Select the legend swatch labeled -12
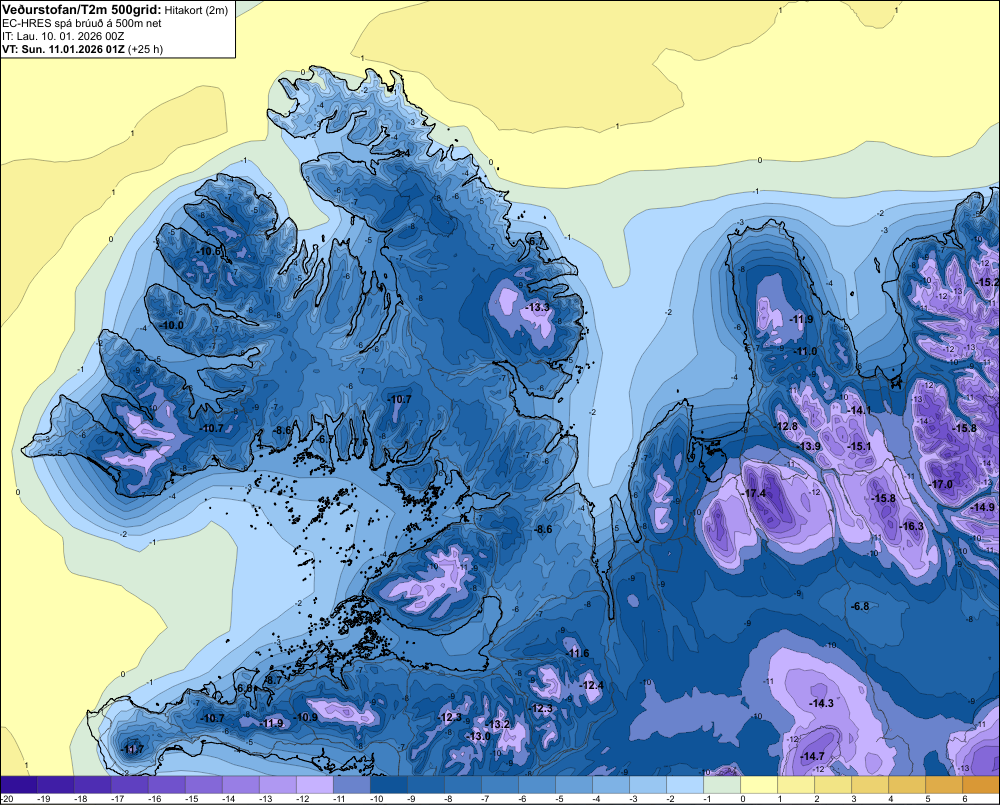Viewport: 1000px width, 805px height. pos(314,785)
